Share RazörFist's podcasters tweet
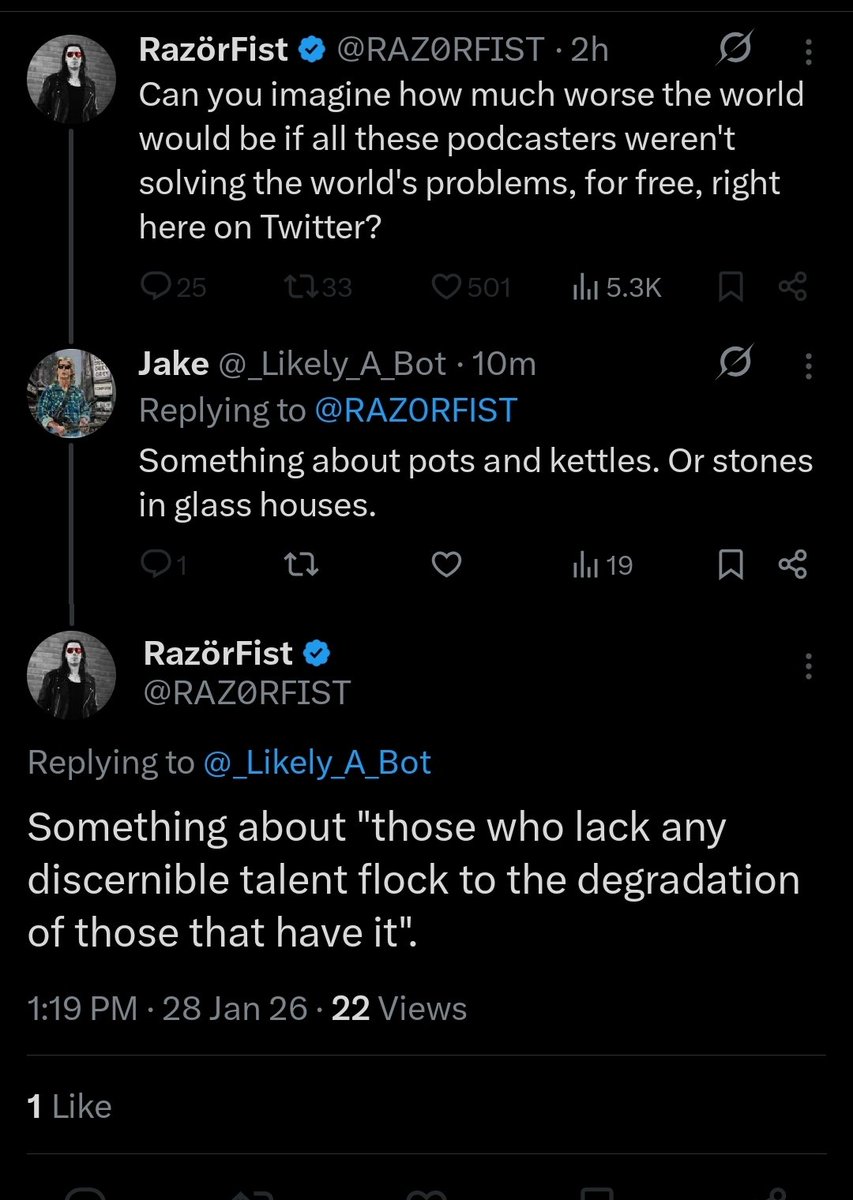The width and height of the screenshot is (853, 1200). pyautogui.click(x=792, y=288)
